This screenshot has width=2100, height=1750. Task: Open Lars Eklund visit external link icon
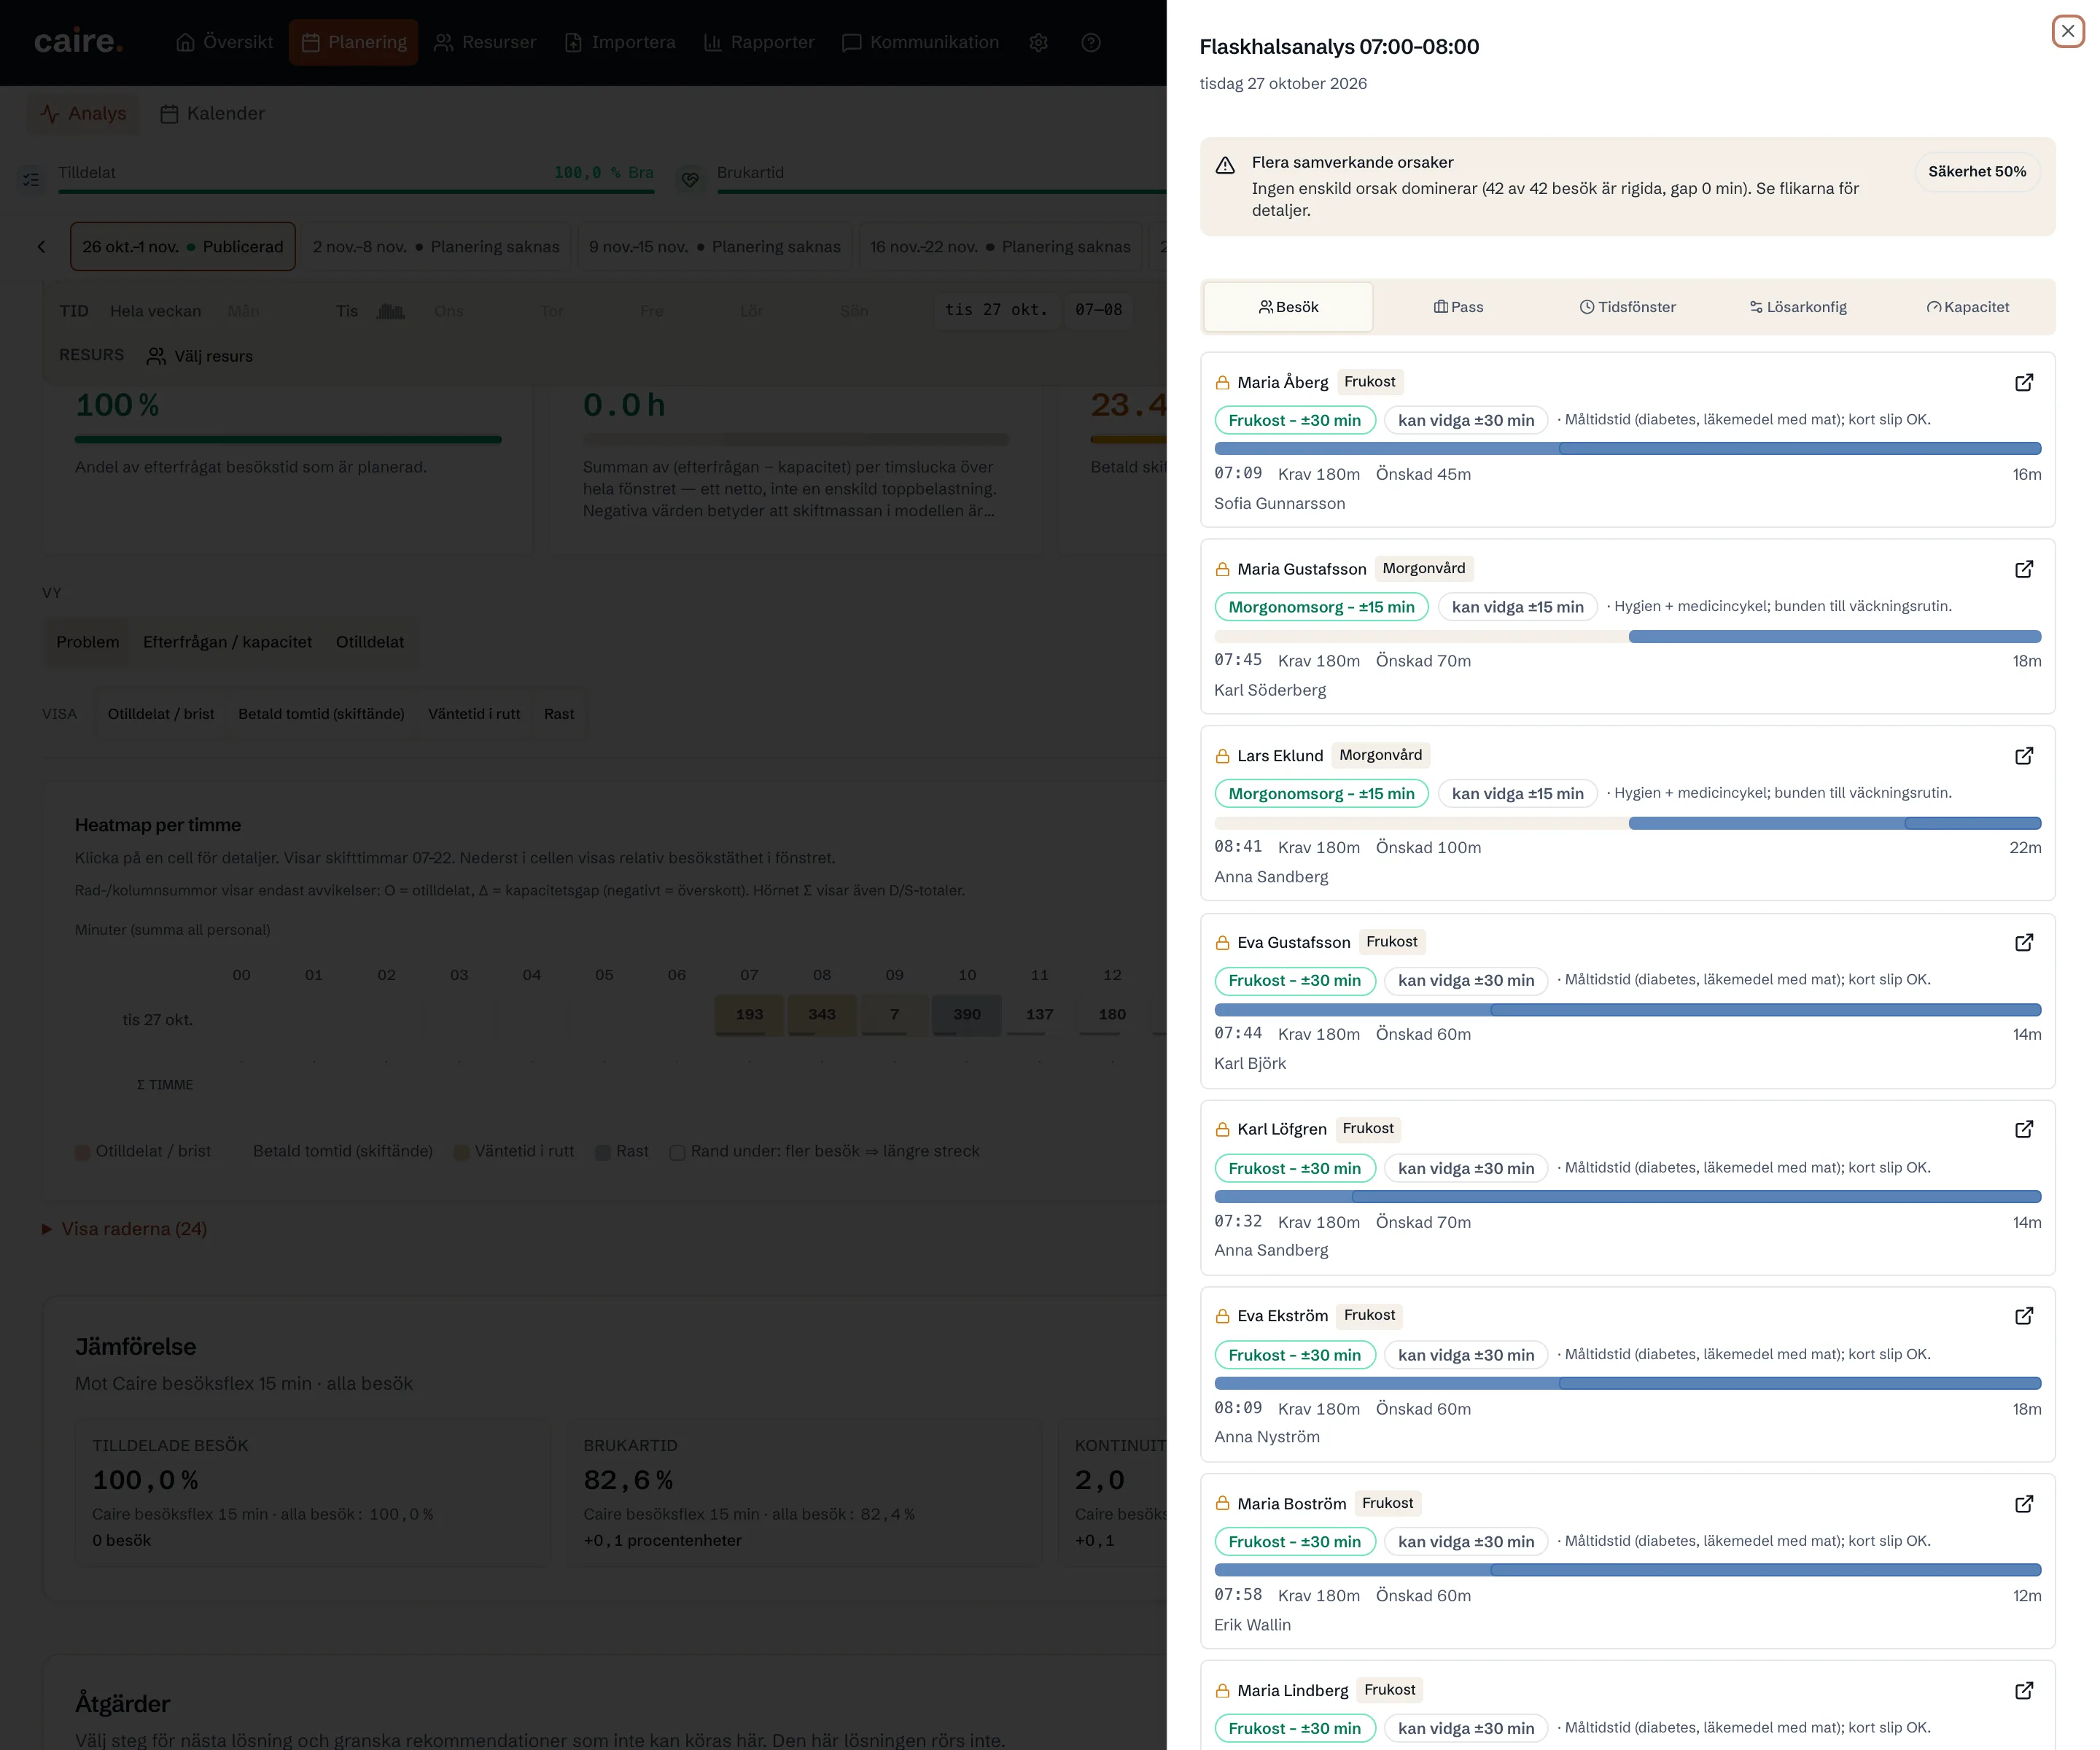2023,755
